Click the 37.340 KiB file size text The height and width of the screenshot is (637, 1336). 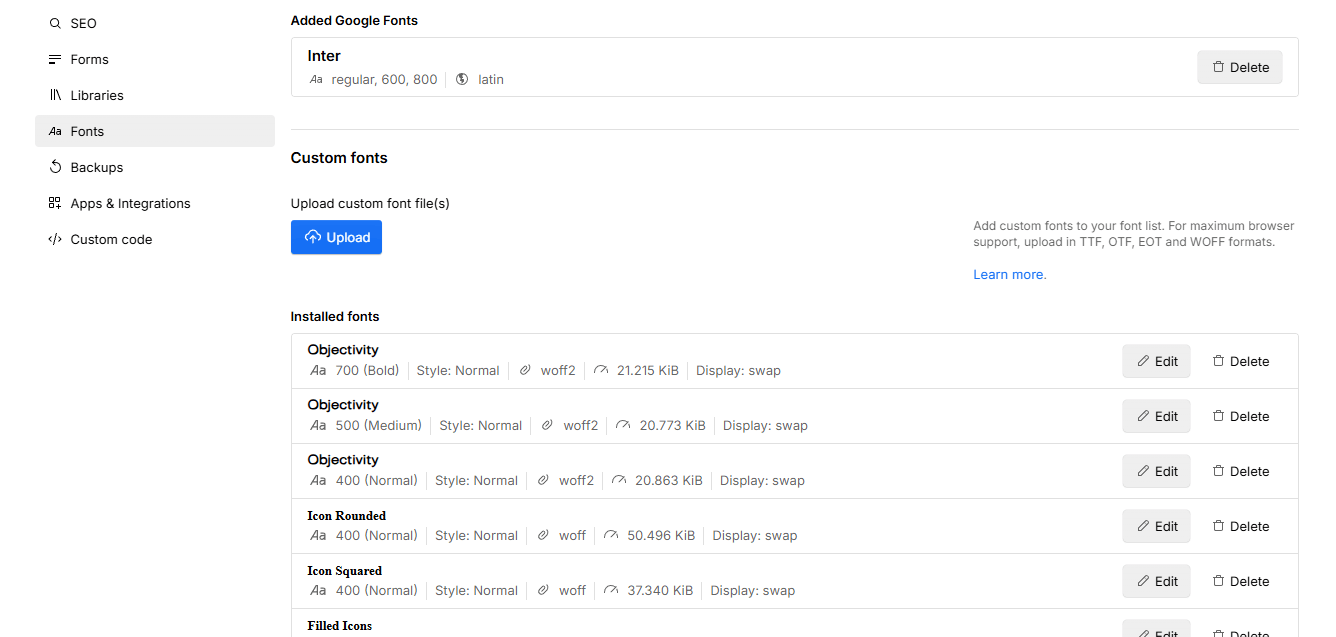pyautogui.click(x=660, y=590)
